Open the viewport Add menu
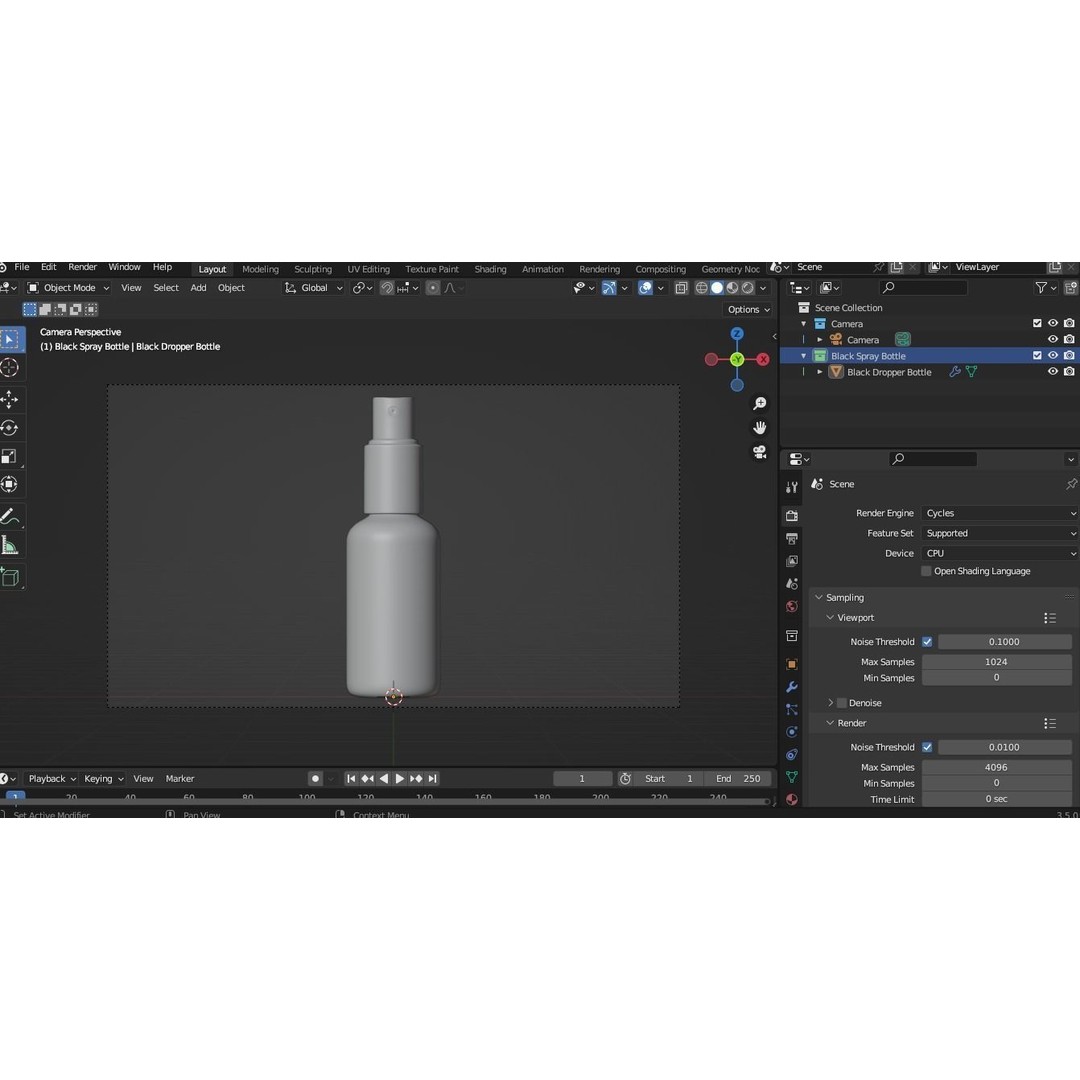The width and height of the screenshot is (1080, 1080). tap(198, 288)
